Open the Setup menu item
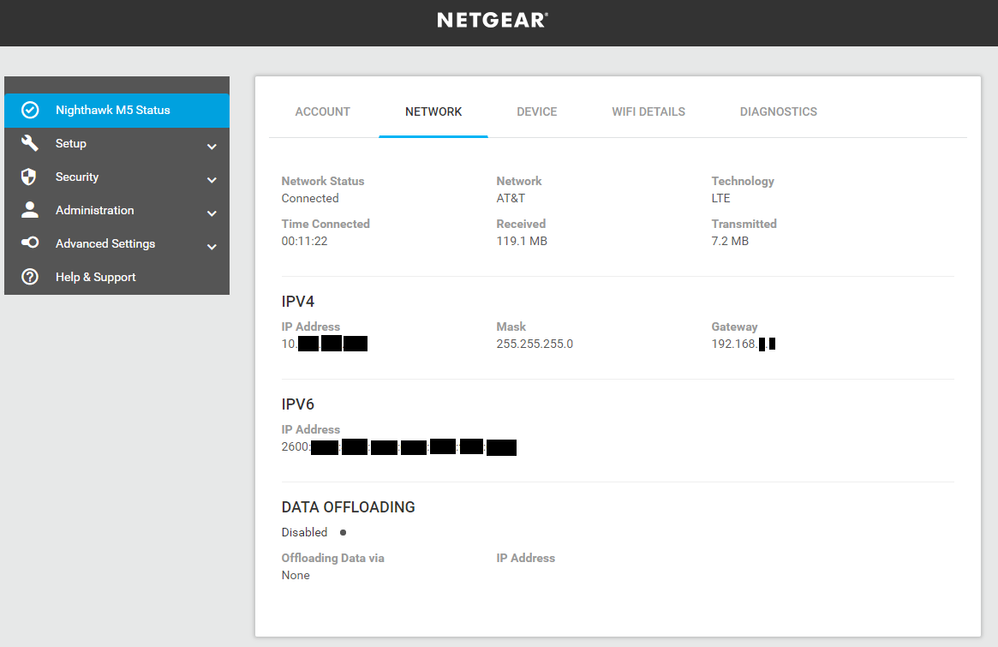The image size is (998, 647). coord(117,144)
